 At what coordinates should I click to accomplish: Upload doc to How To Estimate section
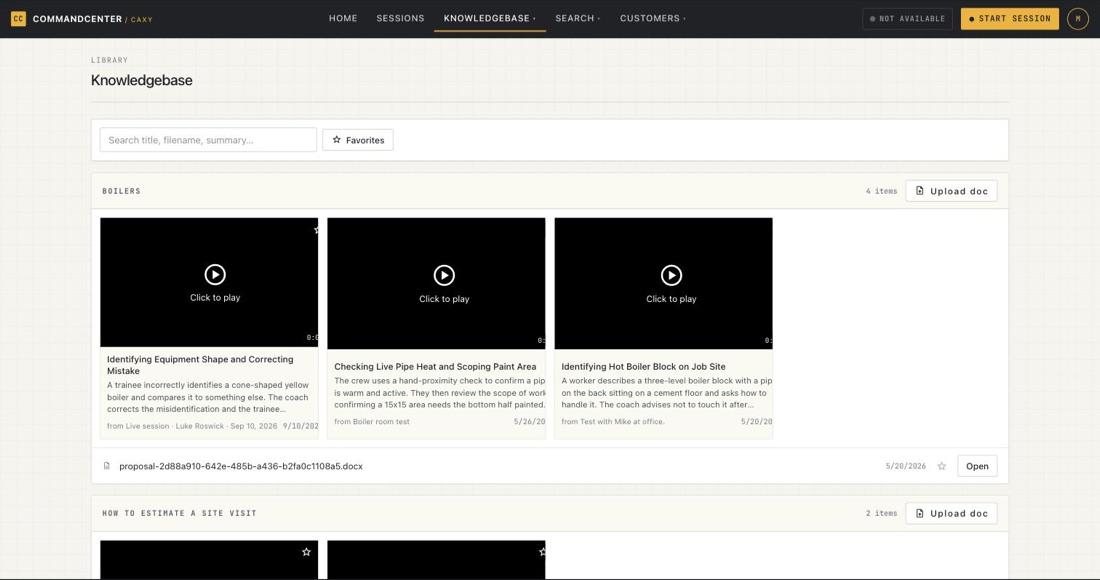coord(951,513)
